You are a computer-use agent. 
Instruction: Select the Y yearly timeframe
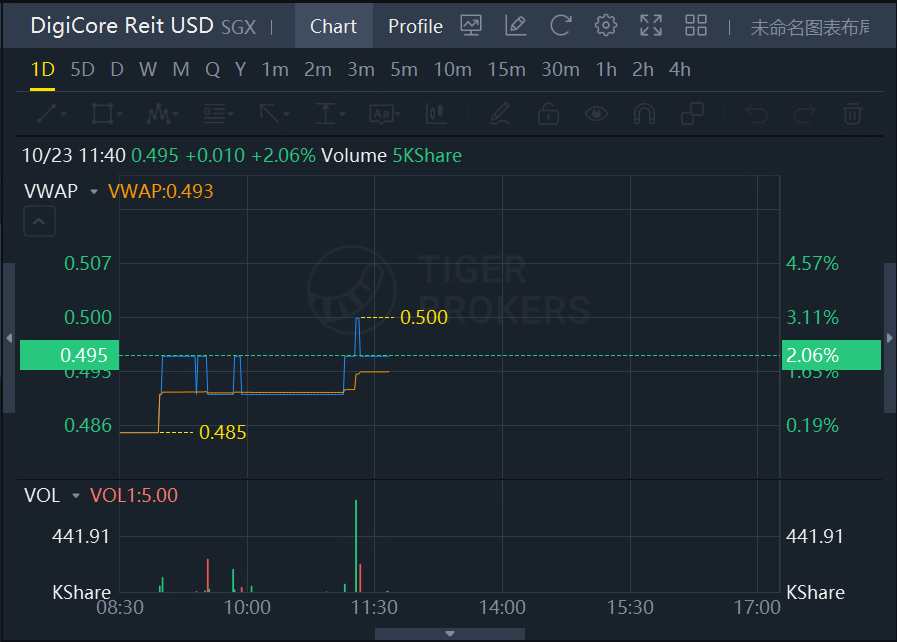(x=240, y=70)
